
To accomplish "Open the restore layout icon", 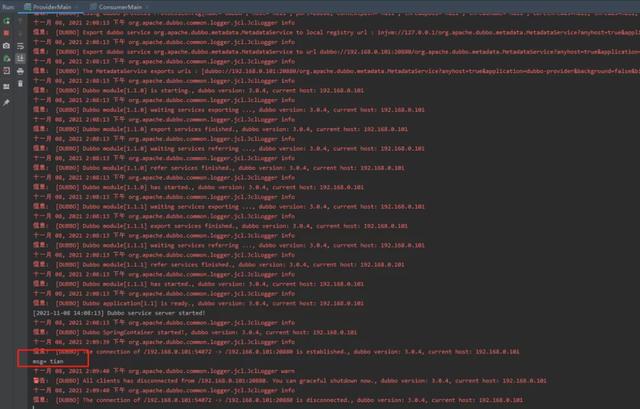I will 7,87.
